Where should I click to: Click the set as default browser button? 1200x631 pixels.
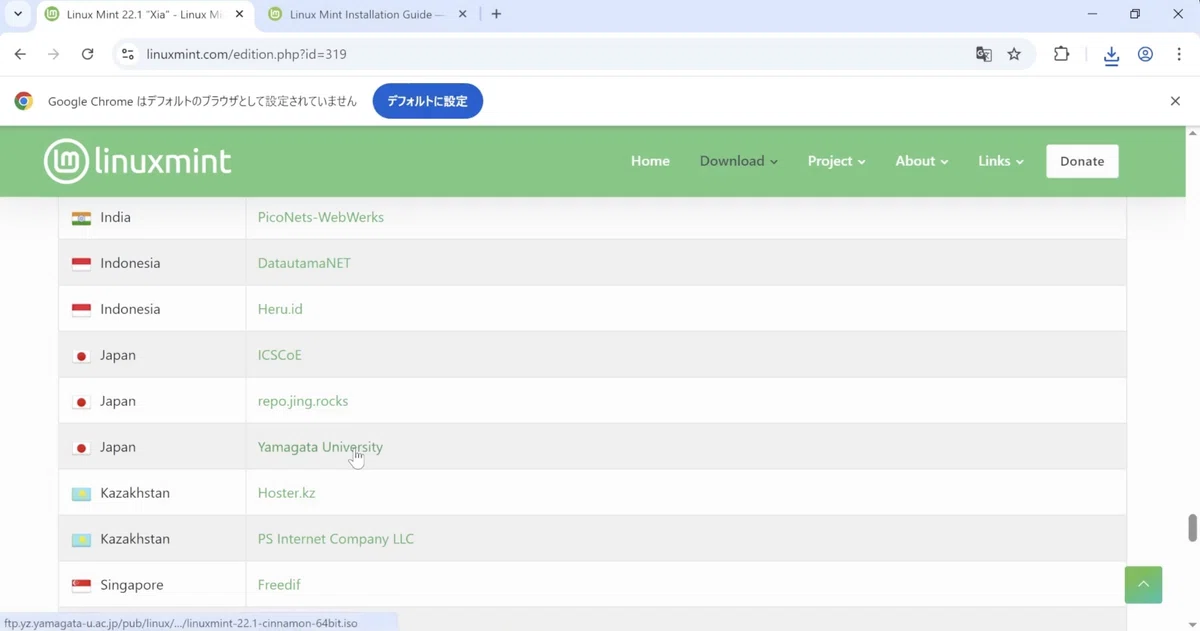(428, 101)
